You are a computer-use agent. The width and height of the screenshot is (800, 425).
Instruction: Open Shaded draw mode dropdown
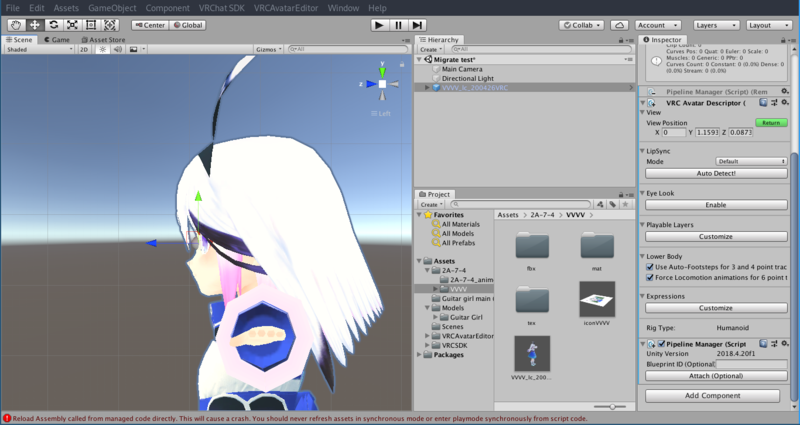pos(39,49)
